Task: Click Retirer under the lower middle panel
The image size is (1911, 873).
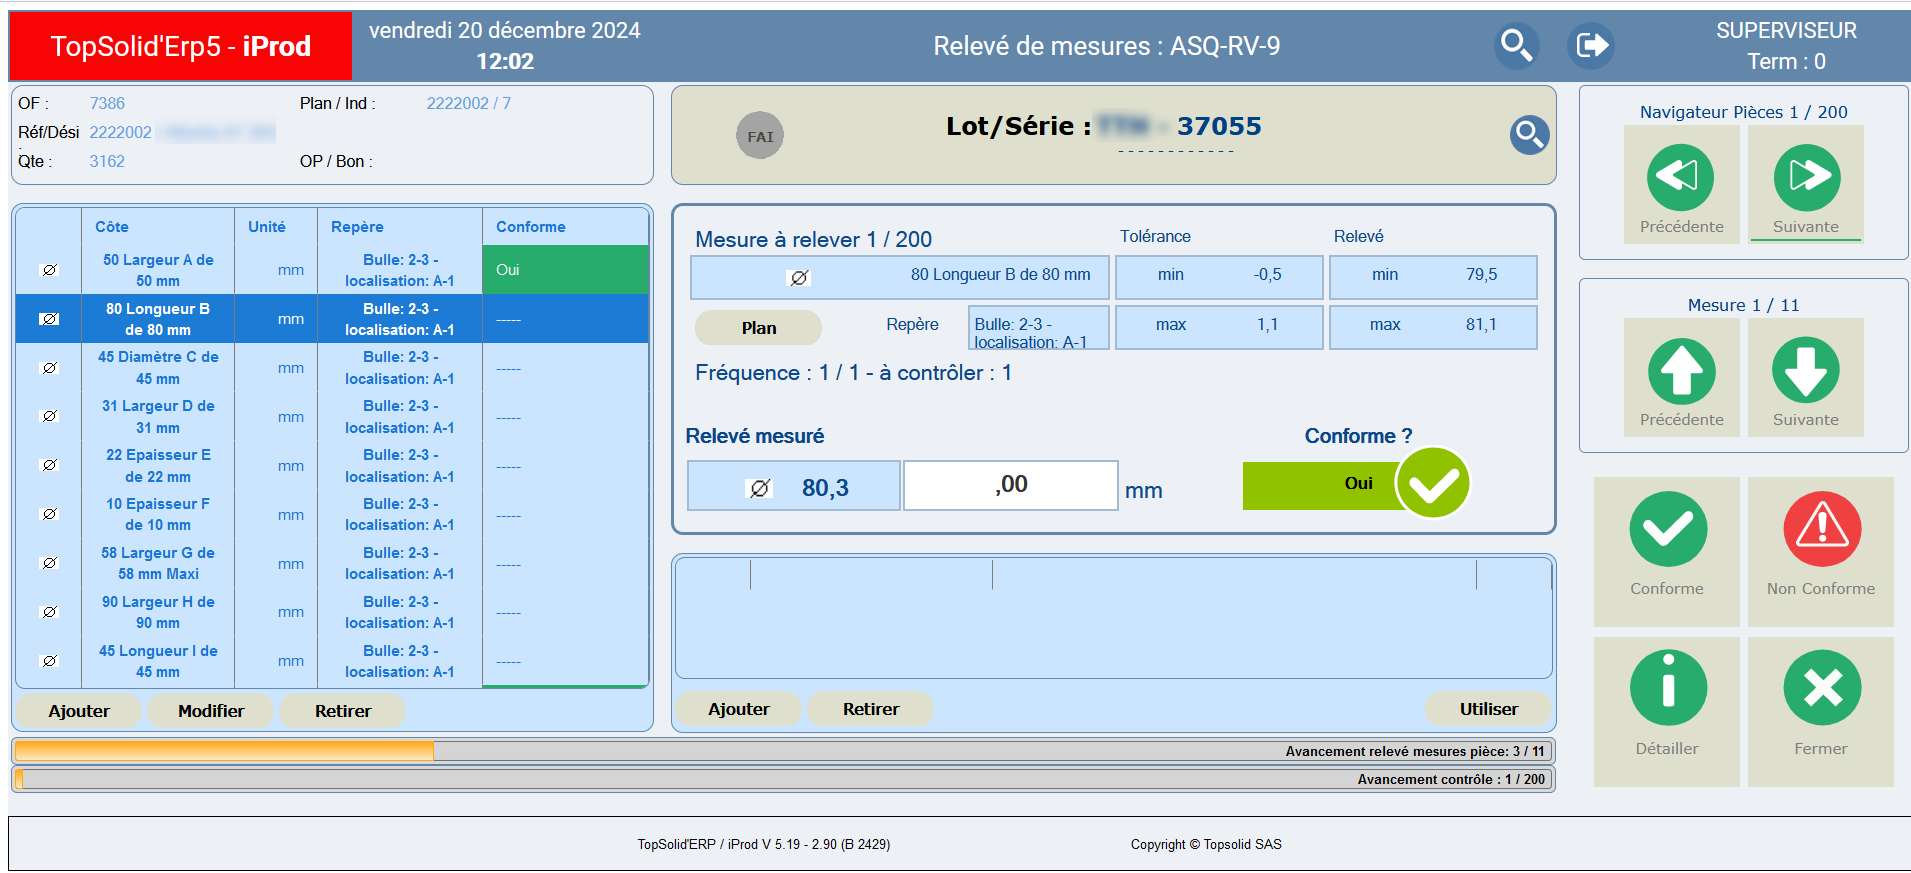Action: point(871,709)
